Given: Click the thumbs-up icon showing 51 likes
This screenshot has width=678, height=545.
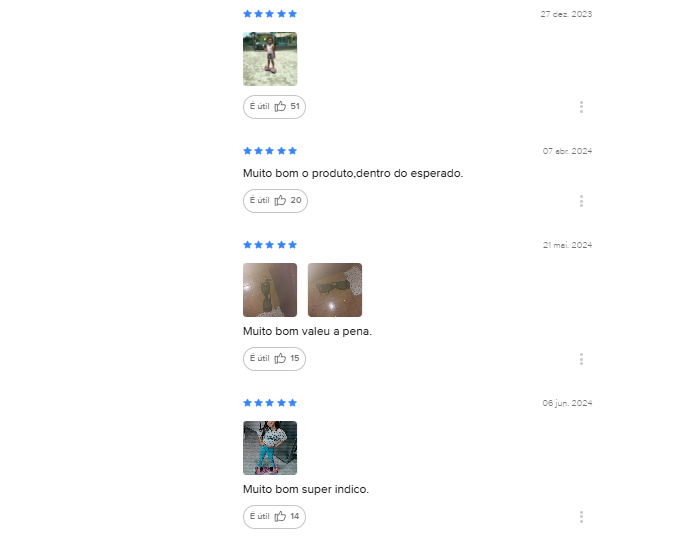Looking at the screenshot, I should click(280, 106).
